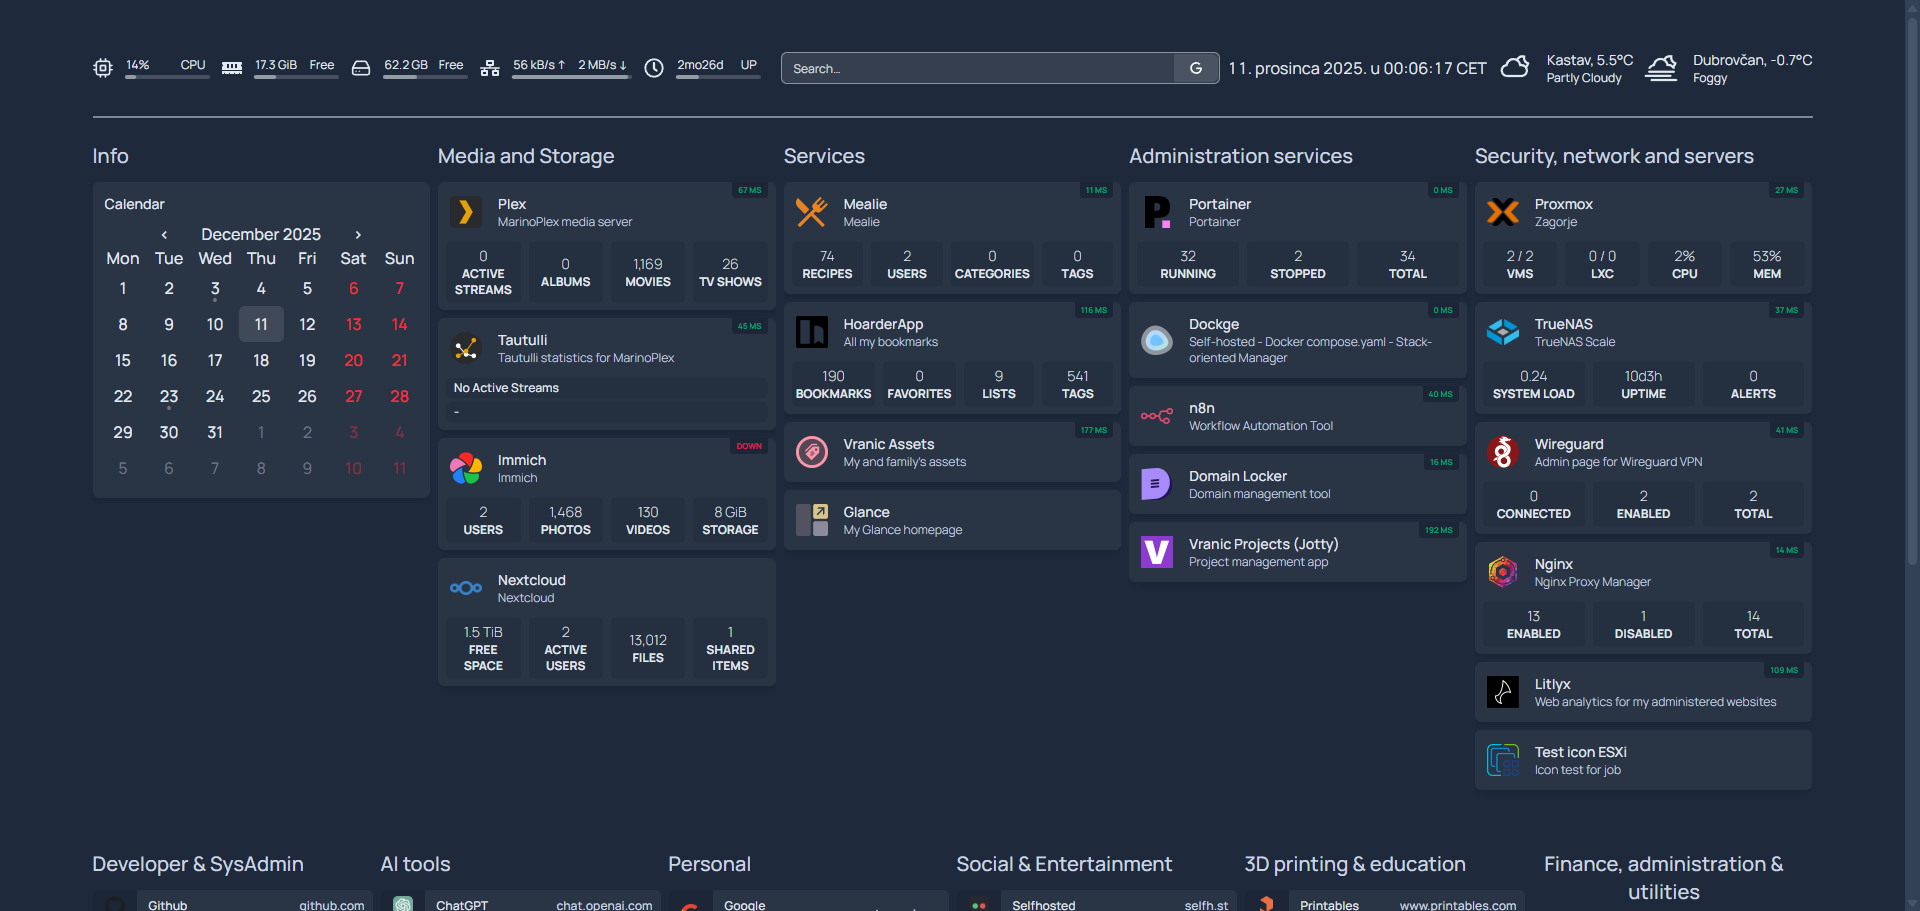Screen dimensions: 1920x911
Task: Select December 25 on the calendar
Action: [x=261, y=397]
